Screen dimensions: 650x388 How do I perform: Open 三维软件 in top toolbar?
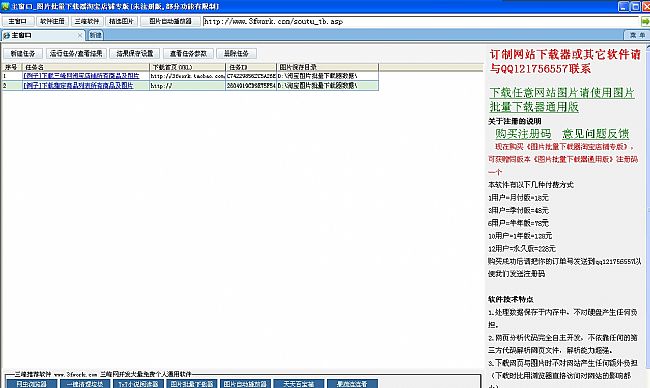(x=87, y=21)
